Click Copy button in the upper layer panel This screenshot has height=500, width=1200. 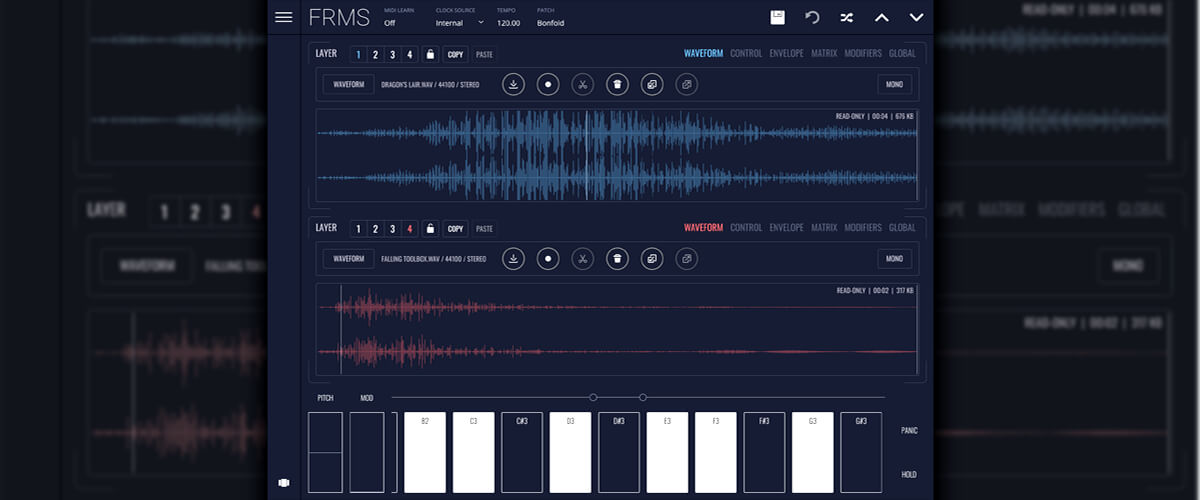[455, 54]
